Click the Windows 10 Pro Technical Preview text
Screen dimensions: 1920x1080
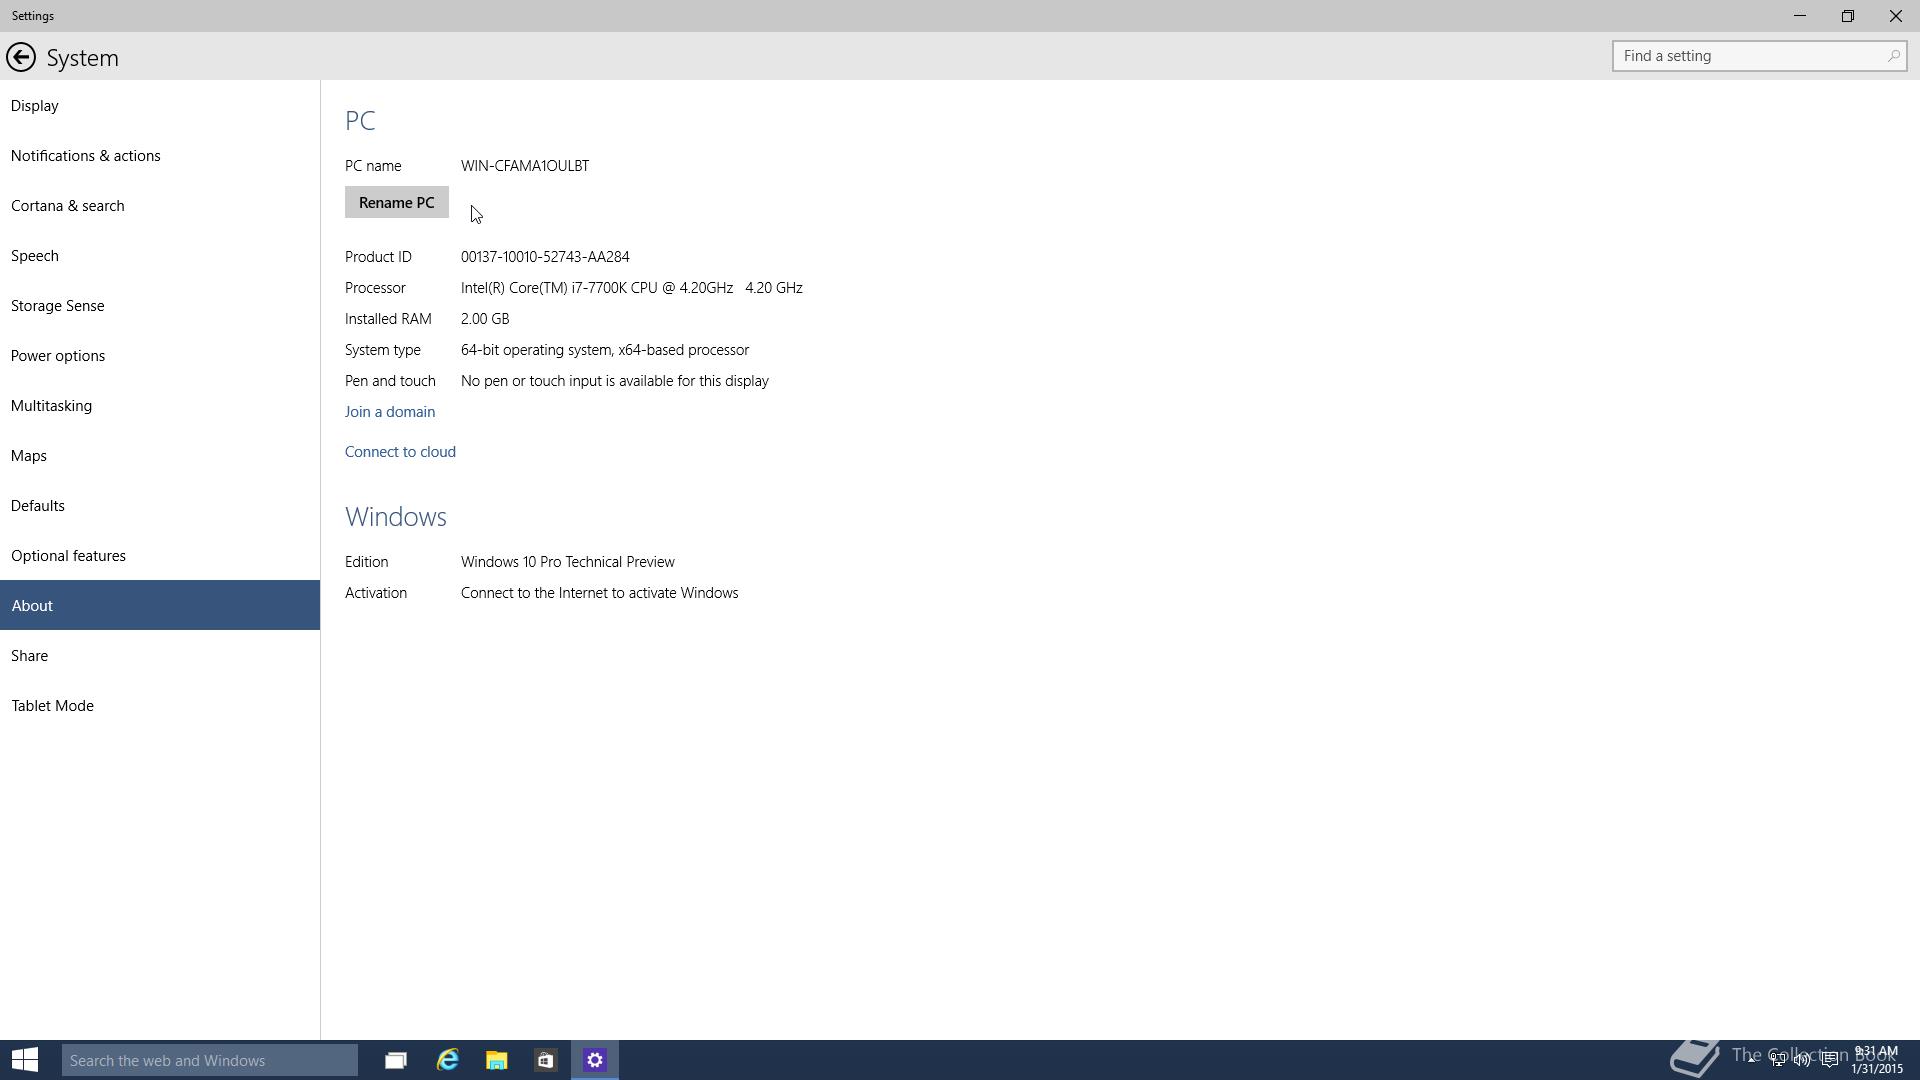click(x=568, y=562)
